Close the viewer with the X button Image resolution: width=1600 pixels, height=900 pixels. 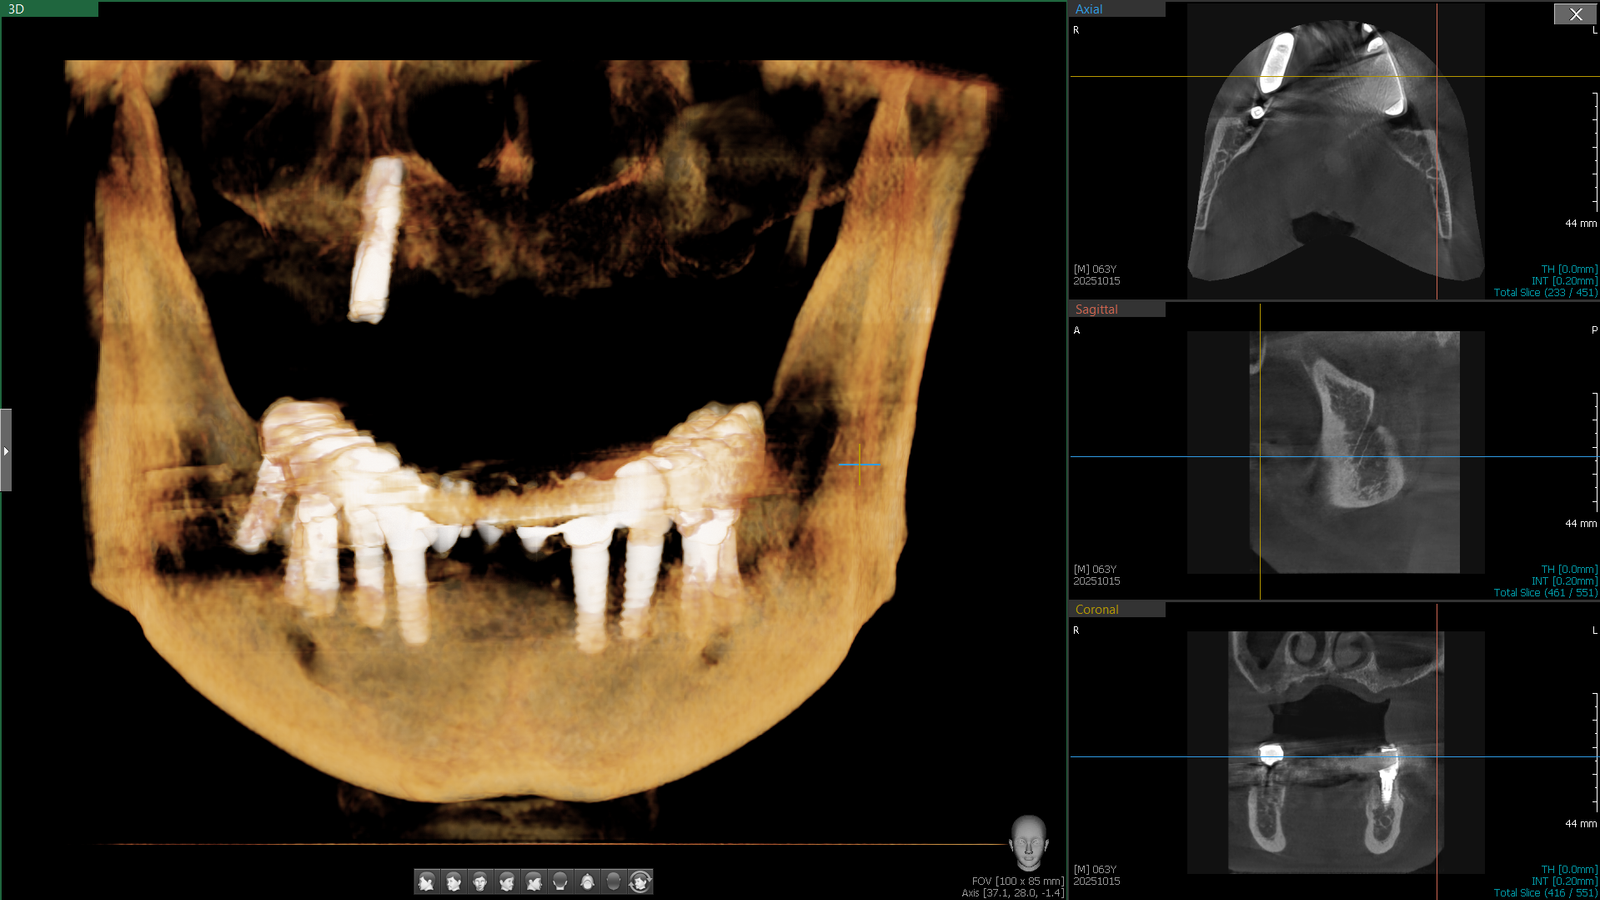coord(1575,14)
